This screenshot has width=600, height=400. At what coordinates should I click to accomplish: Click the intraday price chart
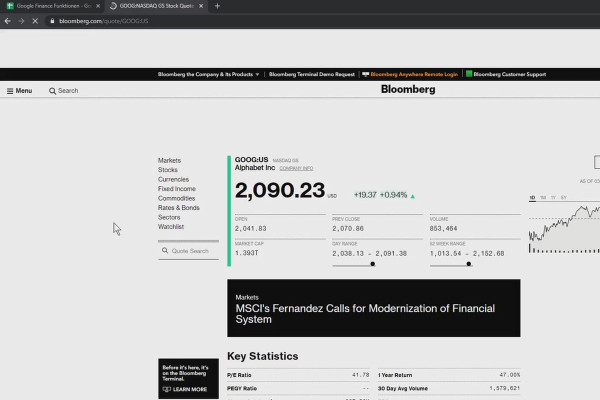tap(564, 229)
